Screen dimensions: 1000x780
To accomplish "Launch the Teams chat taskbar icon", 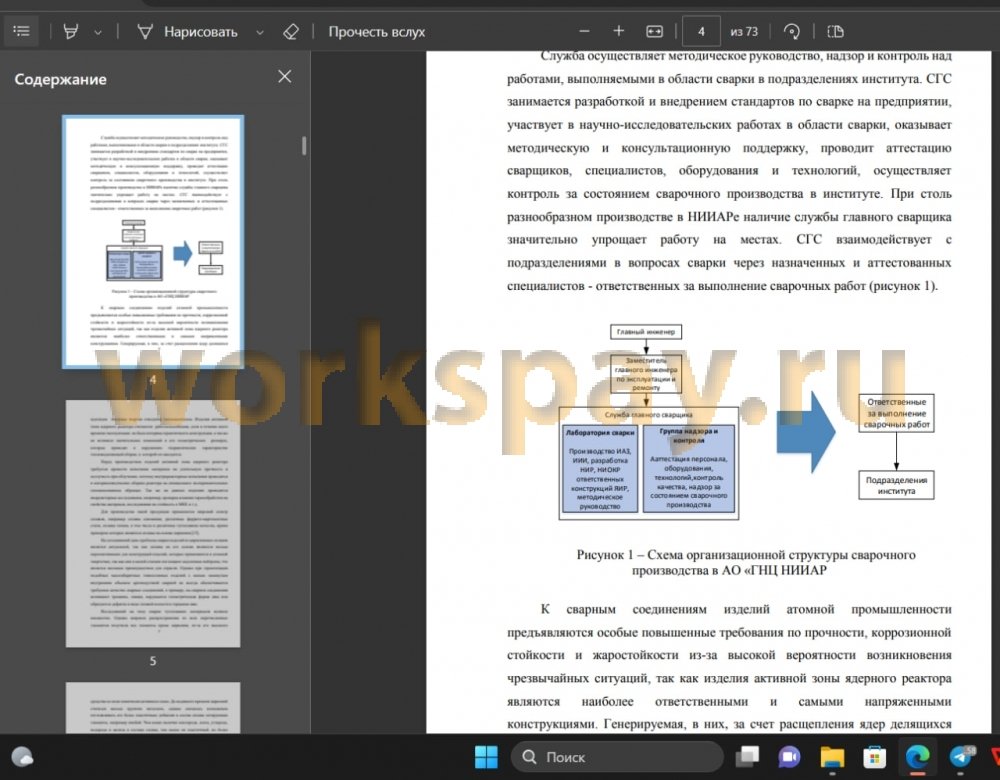I will point(790,757).
